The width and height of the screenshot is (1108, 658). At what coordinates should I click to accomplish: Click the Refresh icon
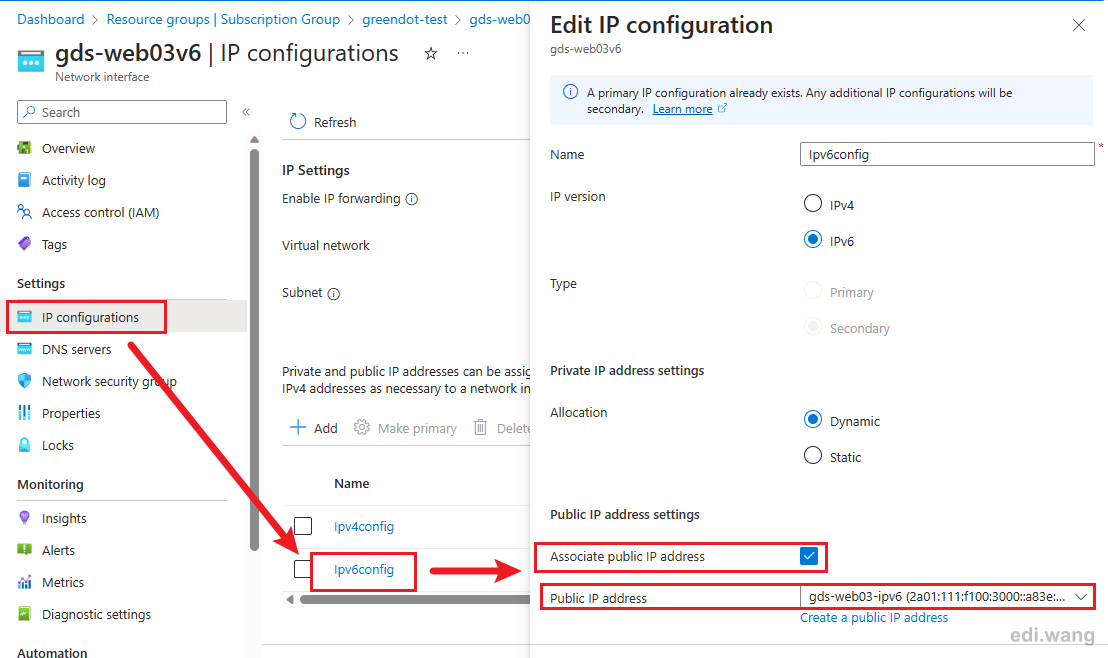[x=297, y=122]
